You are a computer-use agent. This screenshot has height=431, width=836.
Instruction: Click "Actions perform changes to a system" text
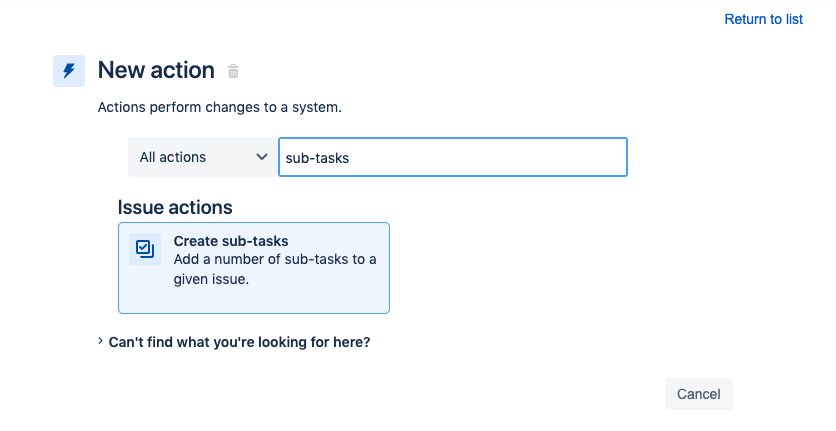[219, 106]
